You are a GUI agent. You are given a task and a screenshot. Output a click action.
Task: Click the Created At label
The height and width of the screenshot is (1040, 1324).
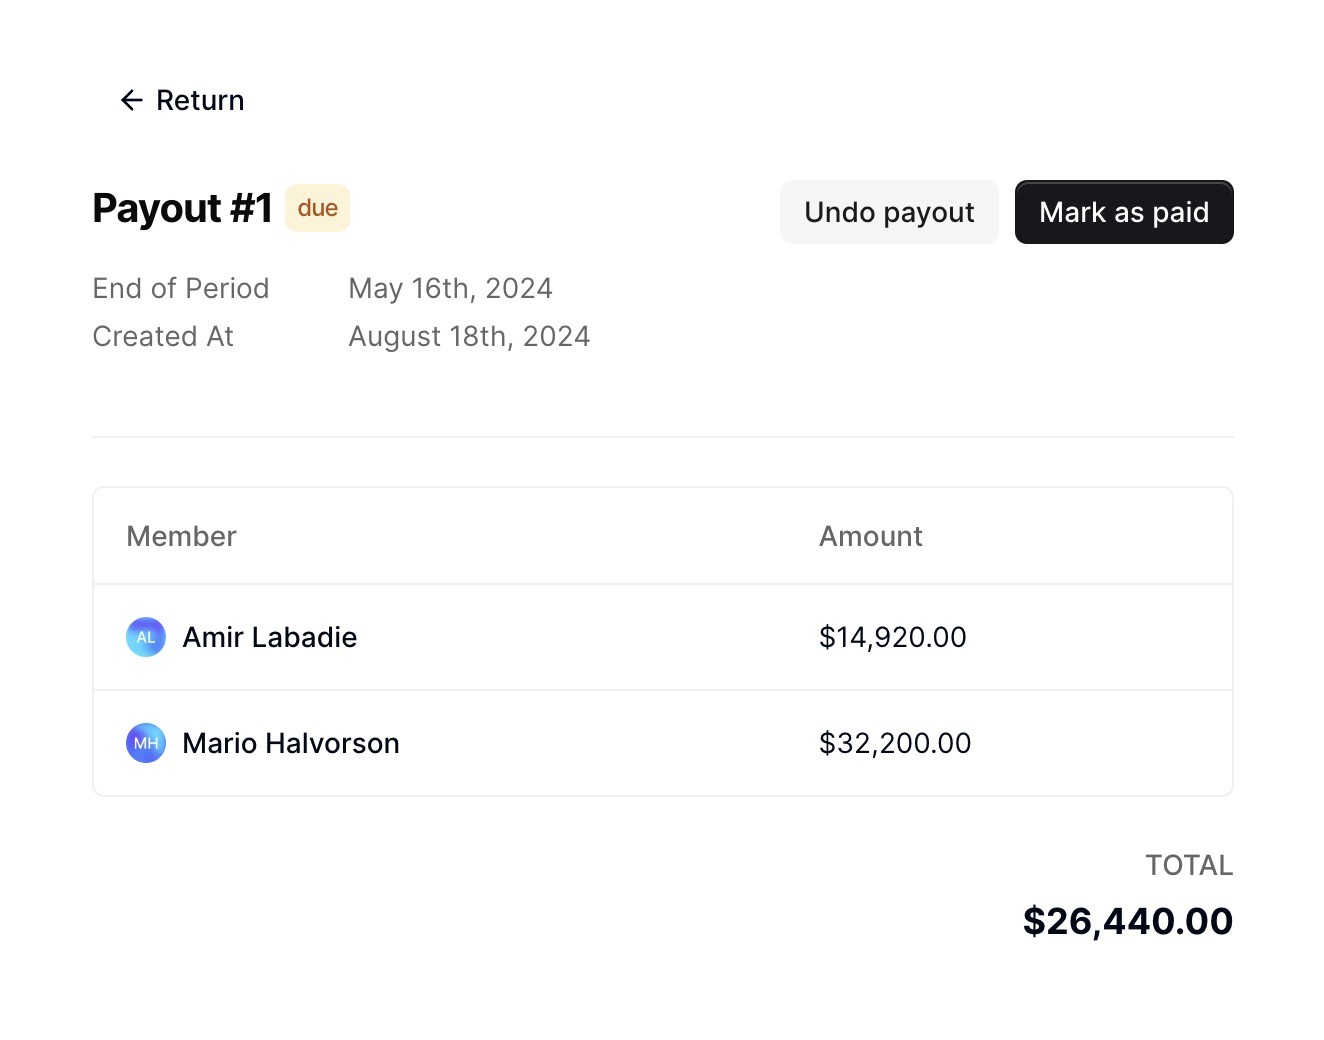click(163, 336)
